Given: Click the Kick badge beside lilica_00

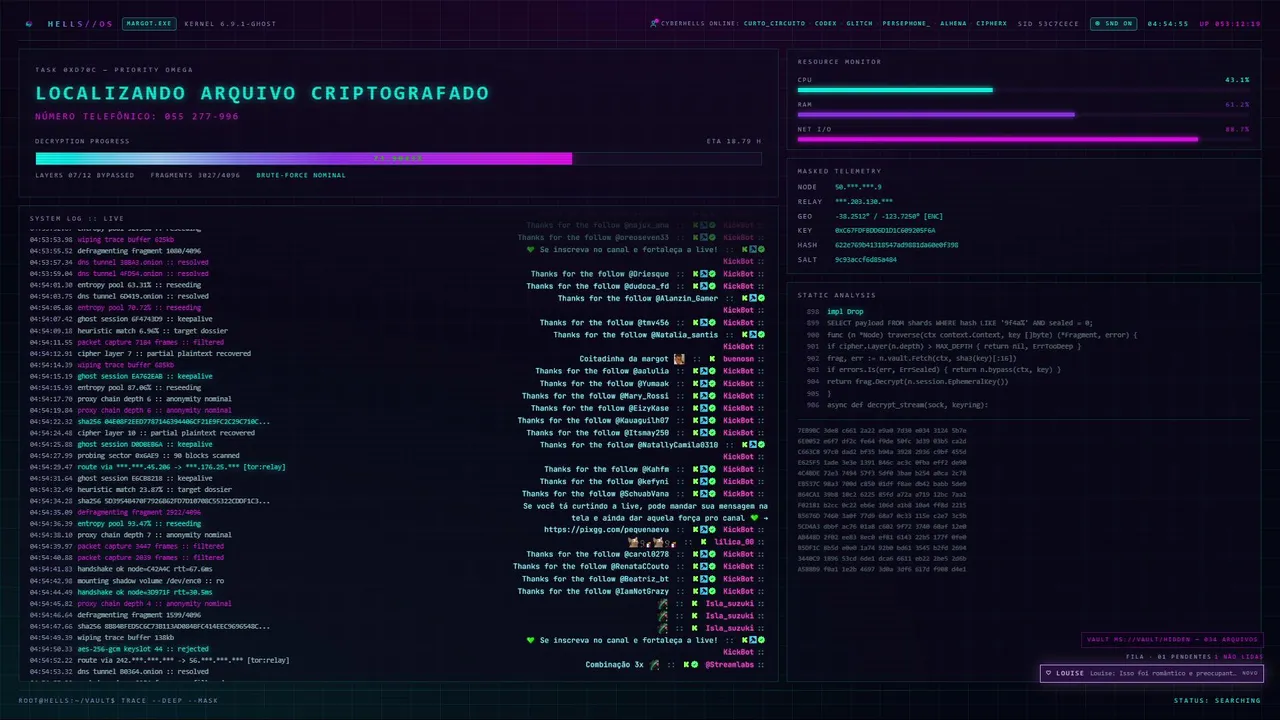Looking at the screenshot, I should point(704,541).
